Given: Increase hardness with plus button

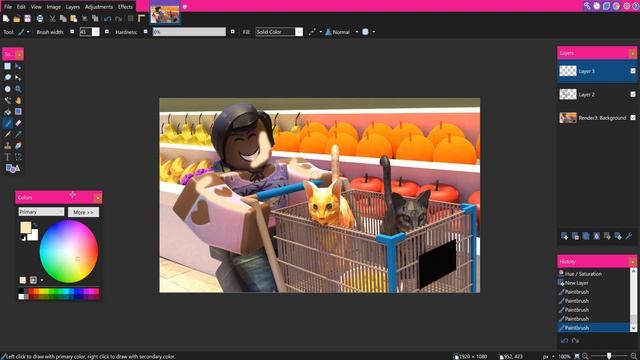Looking at the screenshot, I should pyautogui.click(x=233, y=32).
